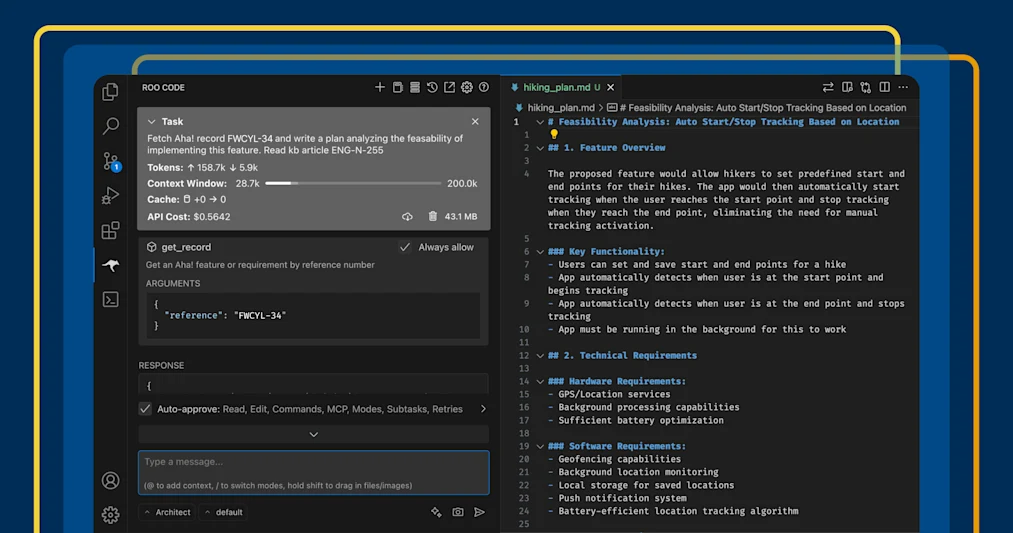Image resolution: width=1013 pixels, height=533 pixels.
Task: Open the Architect mode dropdown
Action: point(167,512)
